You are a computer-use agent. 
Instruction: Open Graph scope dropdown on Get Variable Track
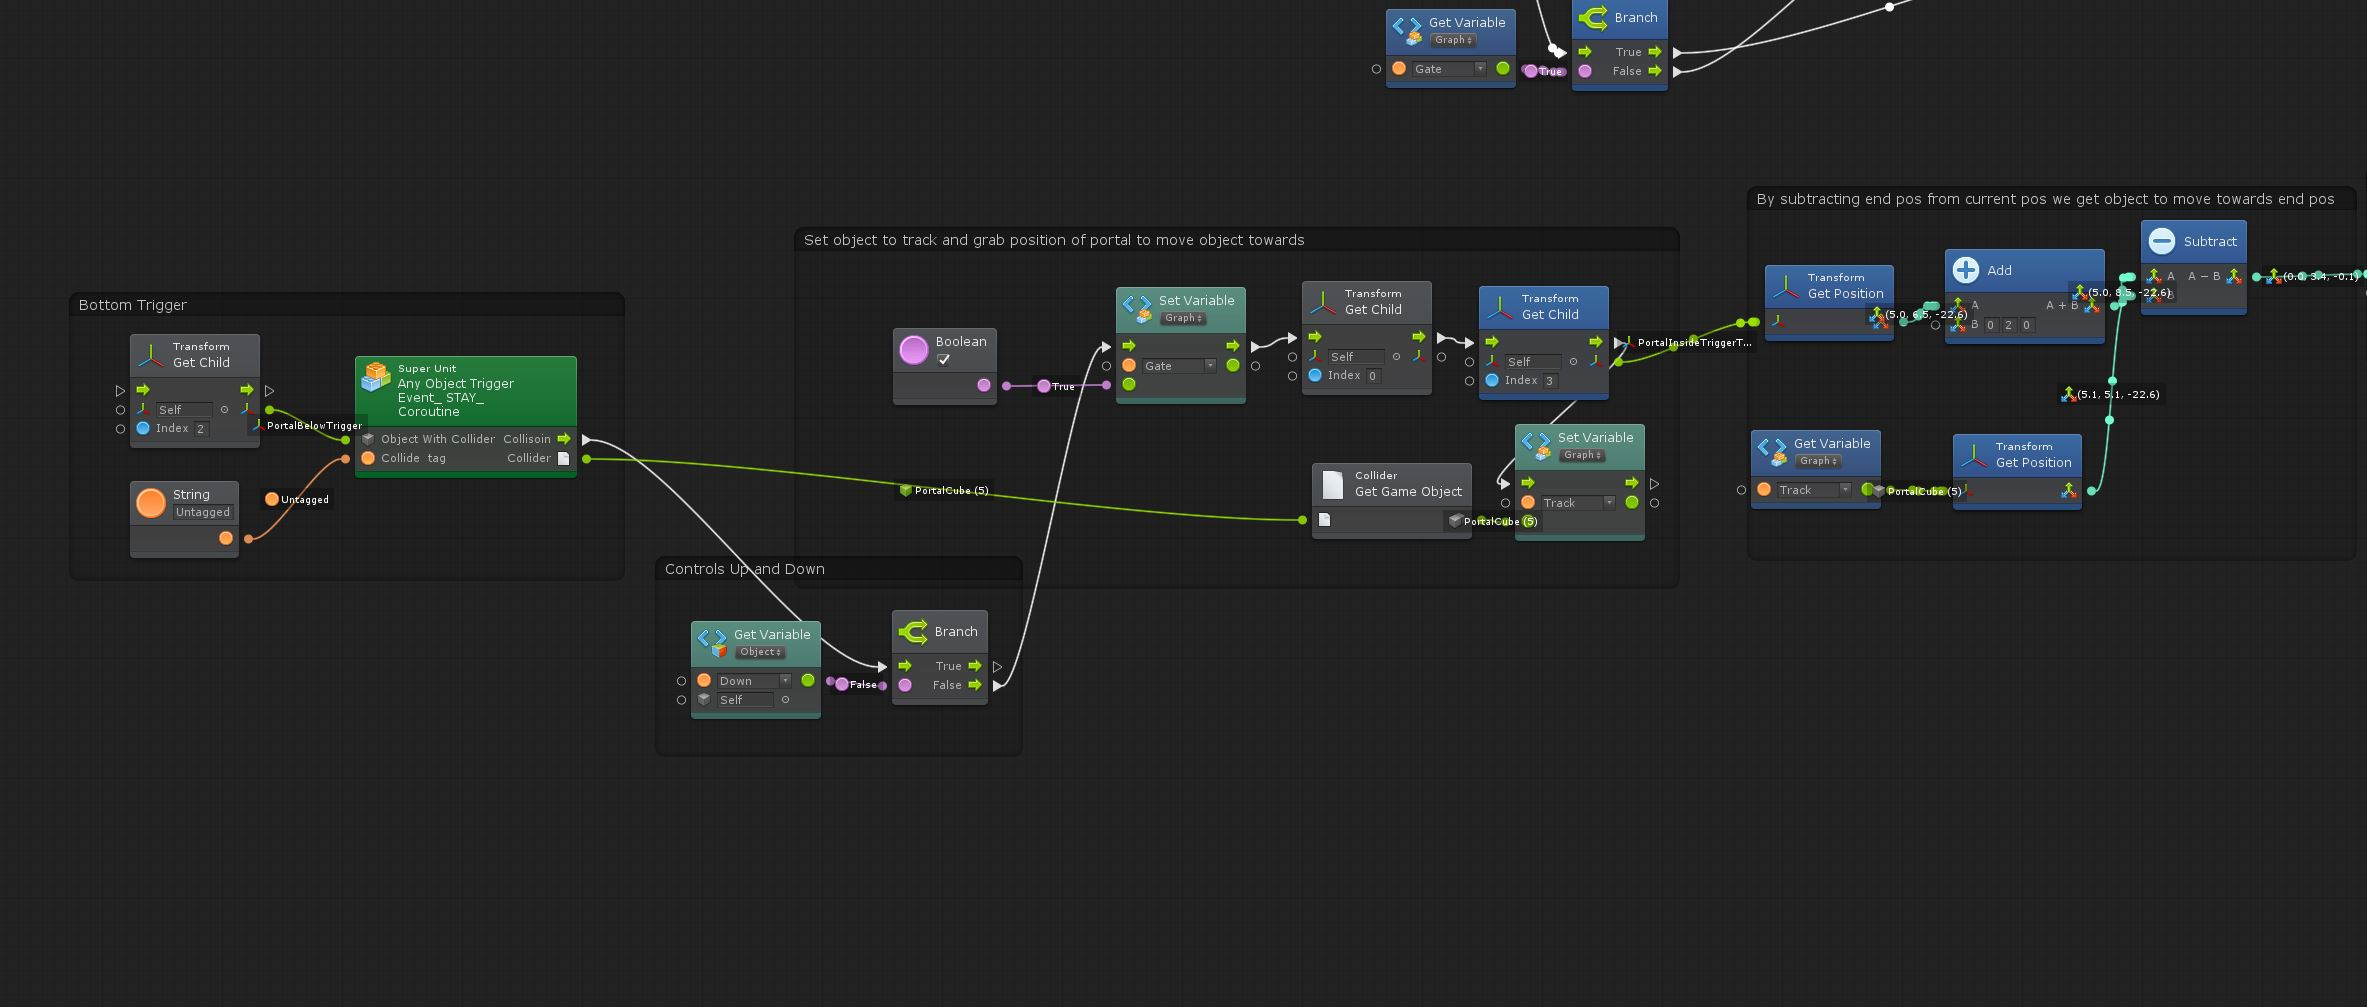point(1817,461)
